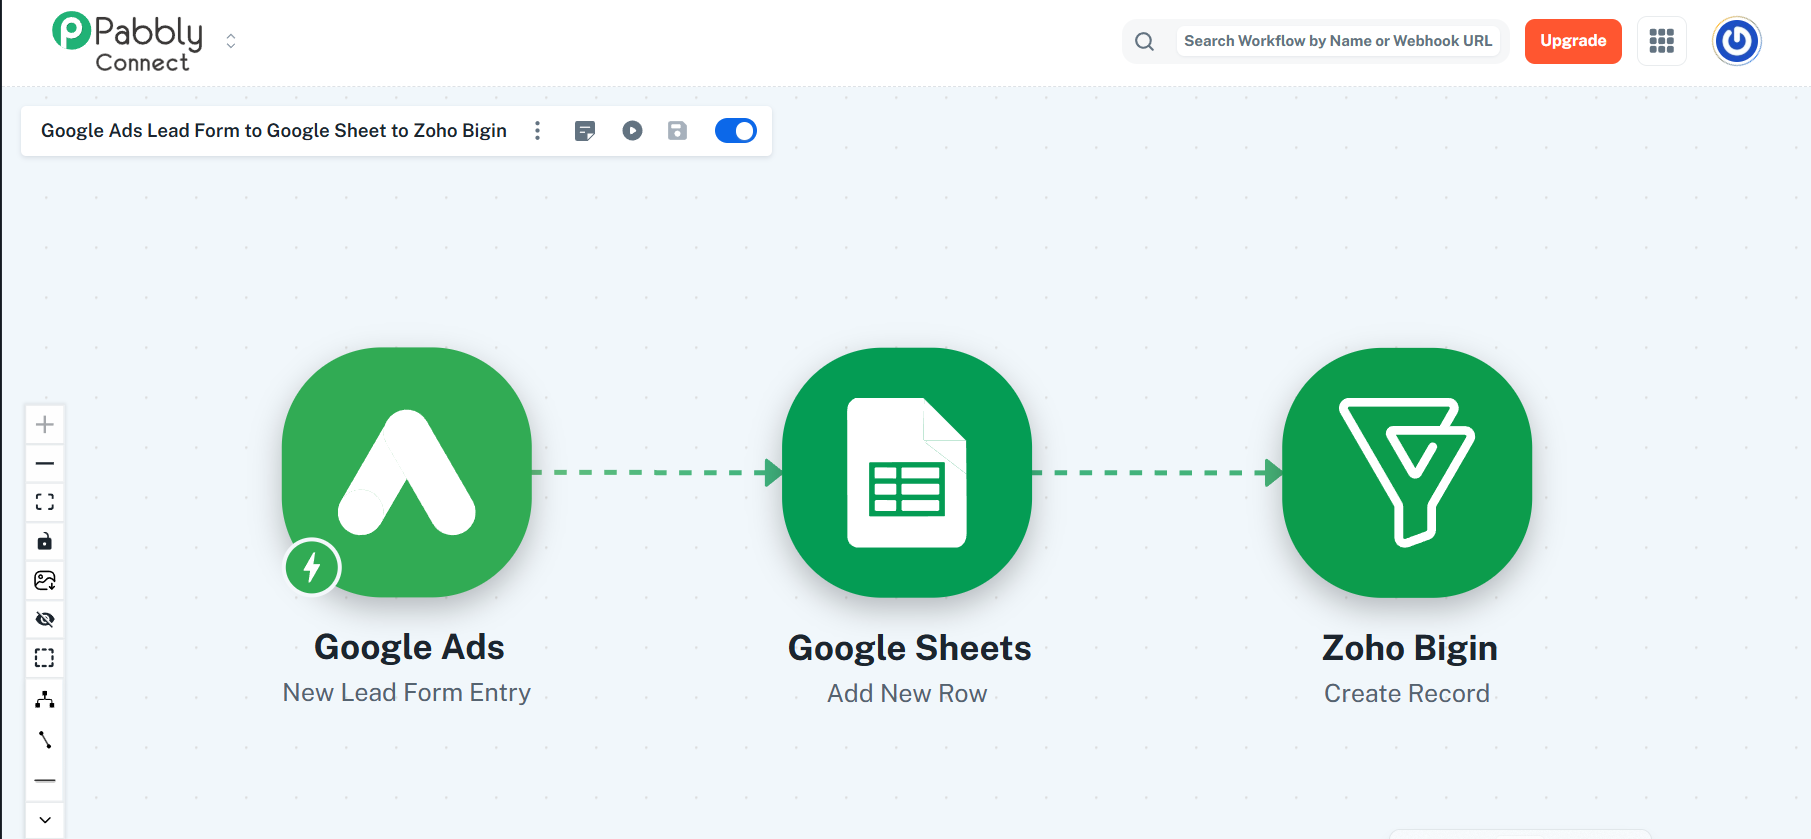This screenshot has height=839, width=1811.
Task: Open the app switcher arrows beside the logo
Action: [231, 41]
